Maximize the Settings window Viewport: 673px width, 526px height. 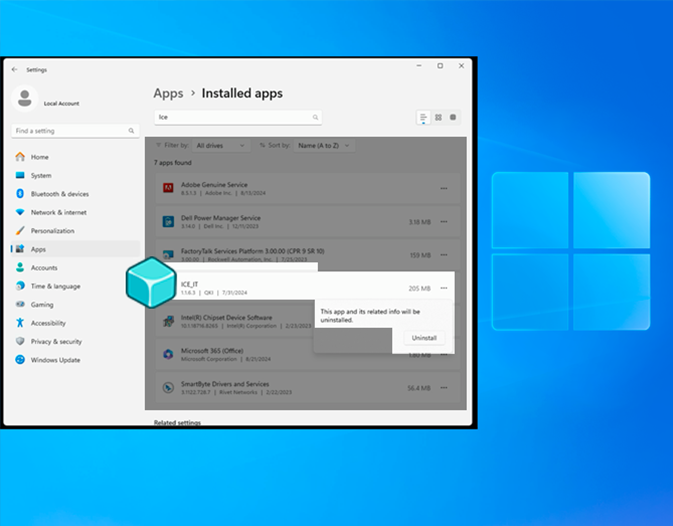click(440, 66)
